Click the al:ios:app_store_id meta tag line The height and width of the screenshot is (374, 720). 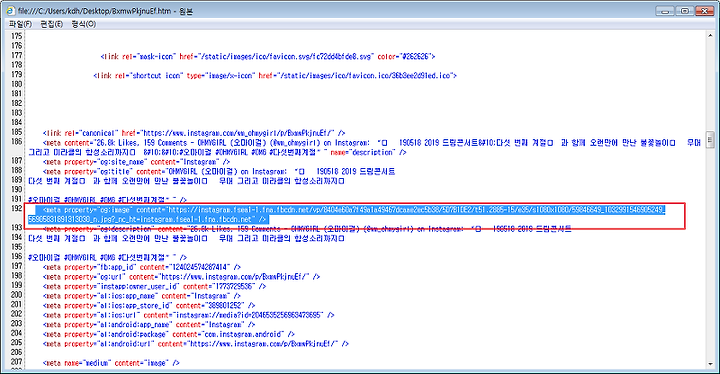coord(149,306)
